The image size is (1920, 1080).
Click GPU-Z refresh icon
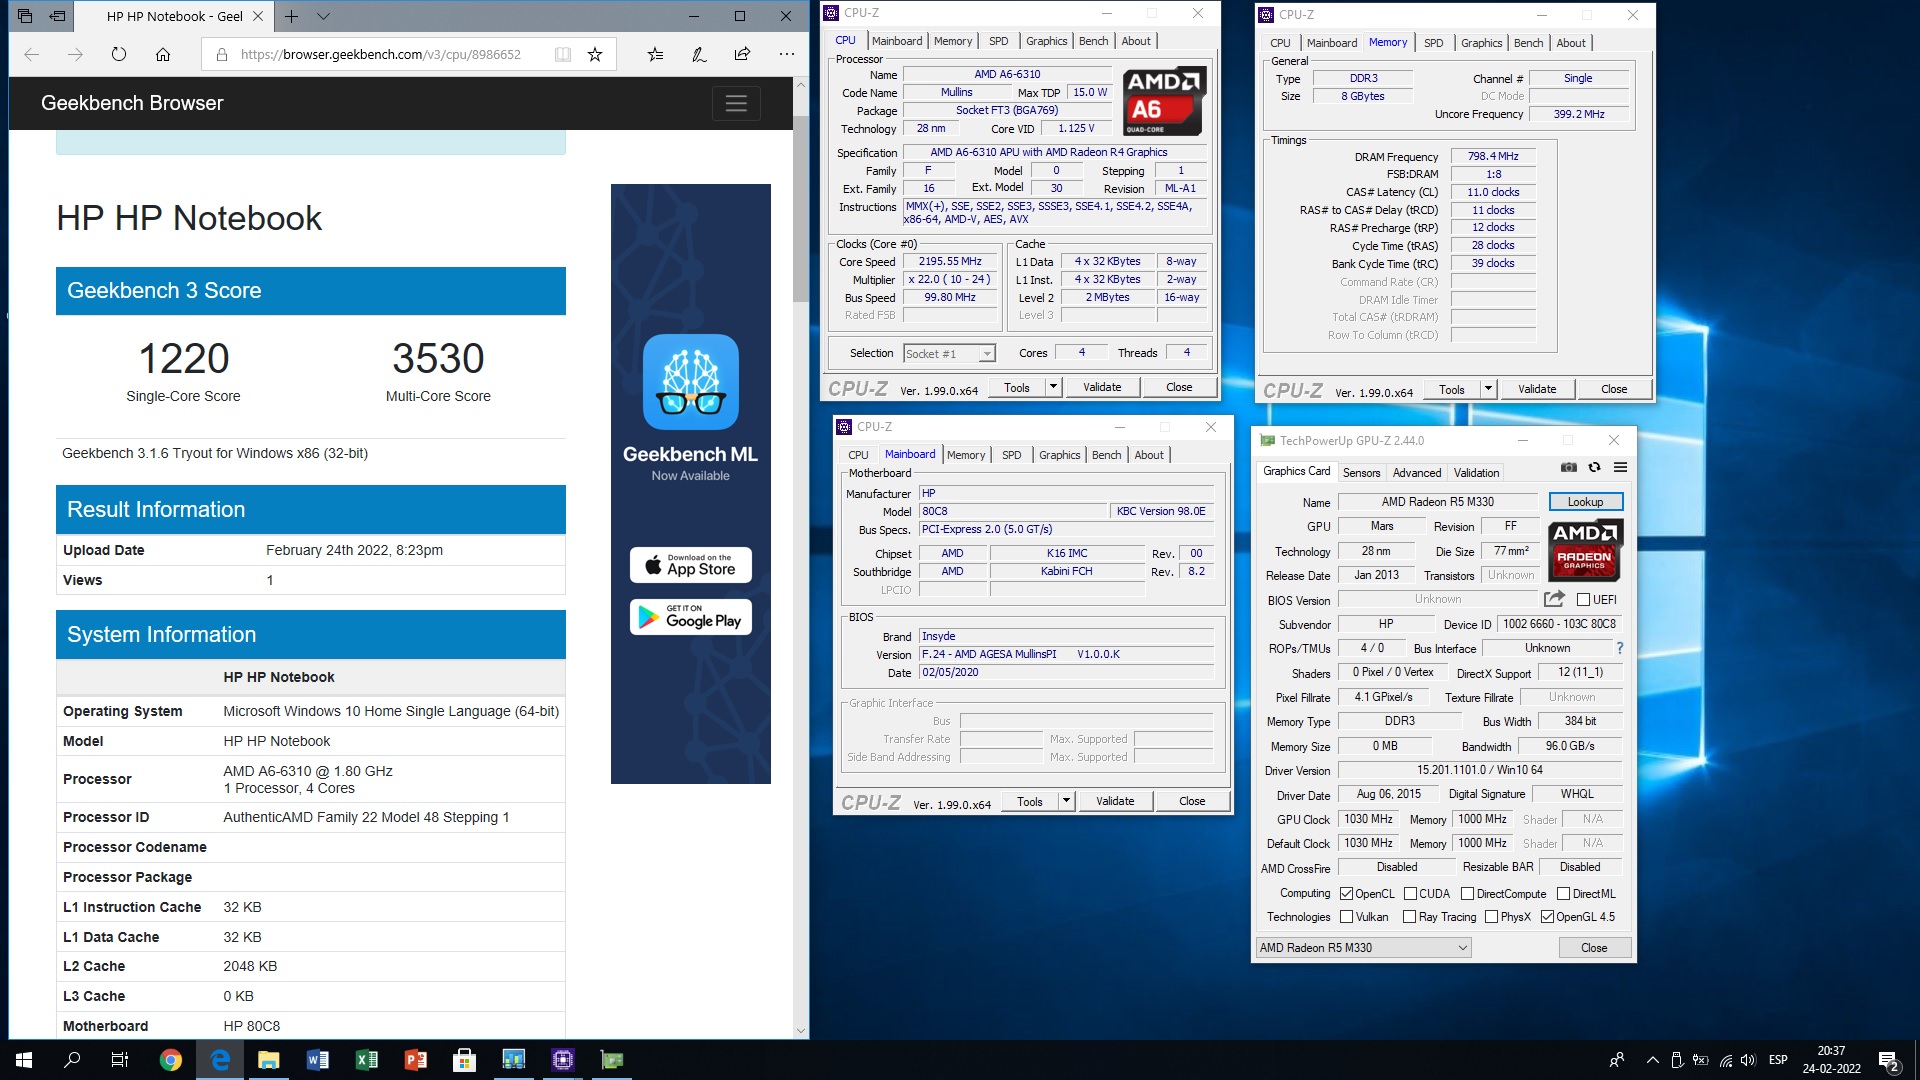[1595, 467]
